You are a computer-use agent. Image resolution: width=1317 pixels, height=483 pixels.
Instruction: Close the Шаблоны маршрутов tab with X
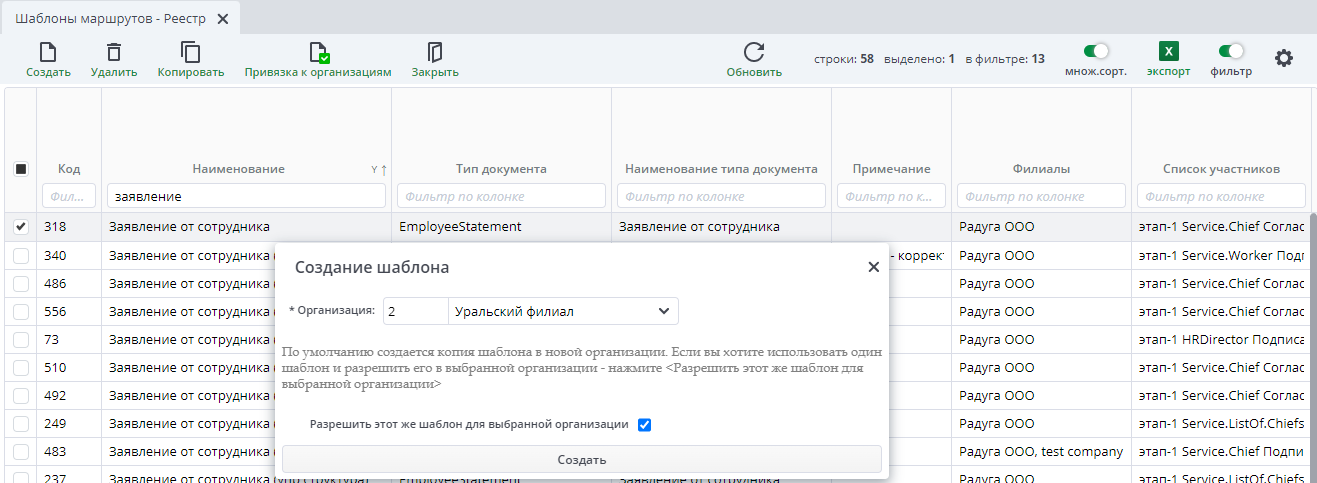(x=222, y=19)
